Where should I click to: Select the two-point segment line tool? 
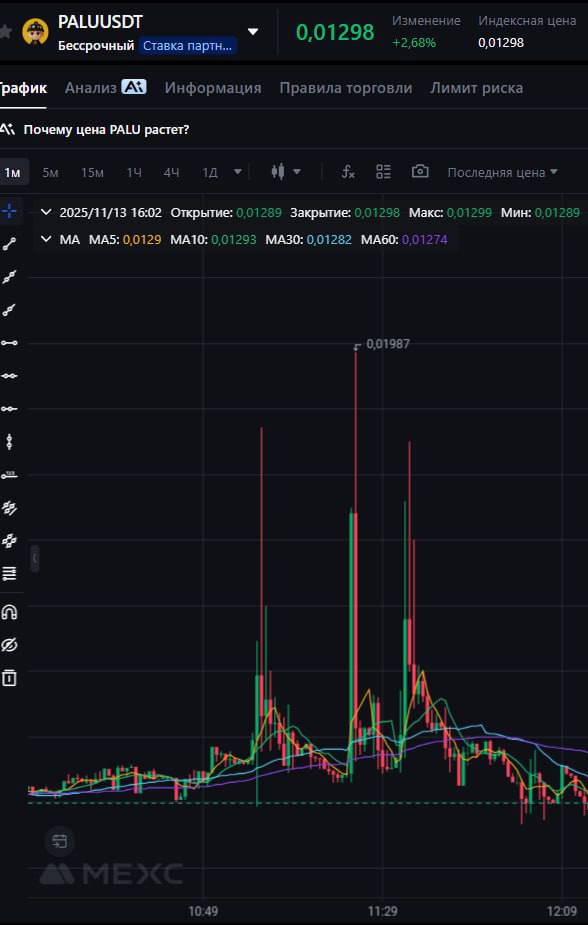point(9,244)
